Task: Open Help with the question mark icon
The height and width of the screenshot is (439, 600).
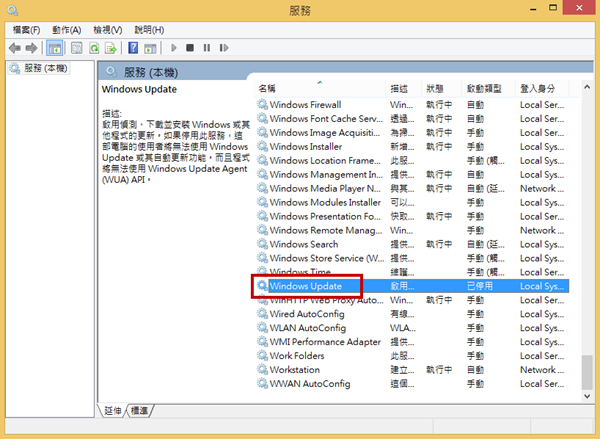Action: pos(133,48)
